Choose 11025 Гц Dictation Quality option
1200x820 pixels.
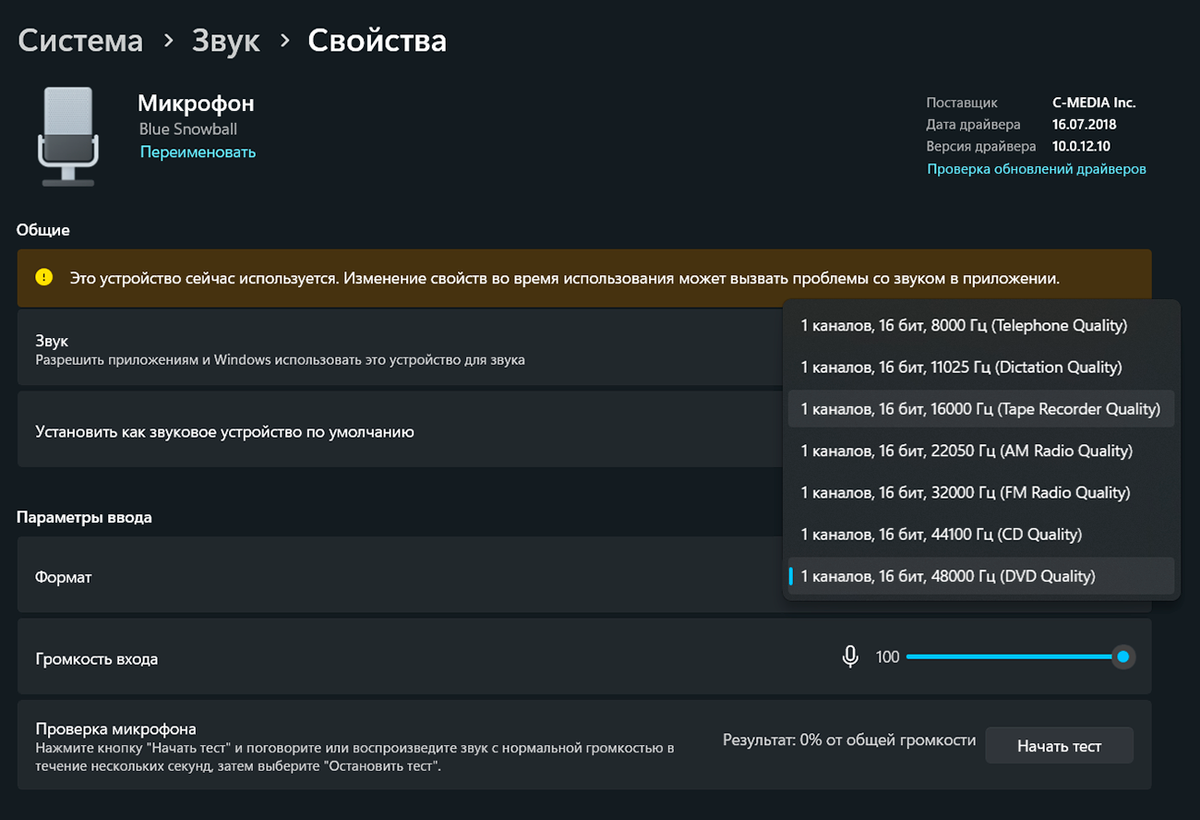pos(961,367)
